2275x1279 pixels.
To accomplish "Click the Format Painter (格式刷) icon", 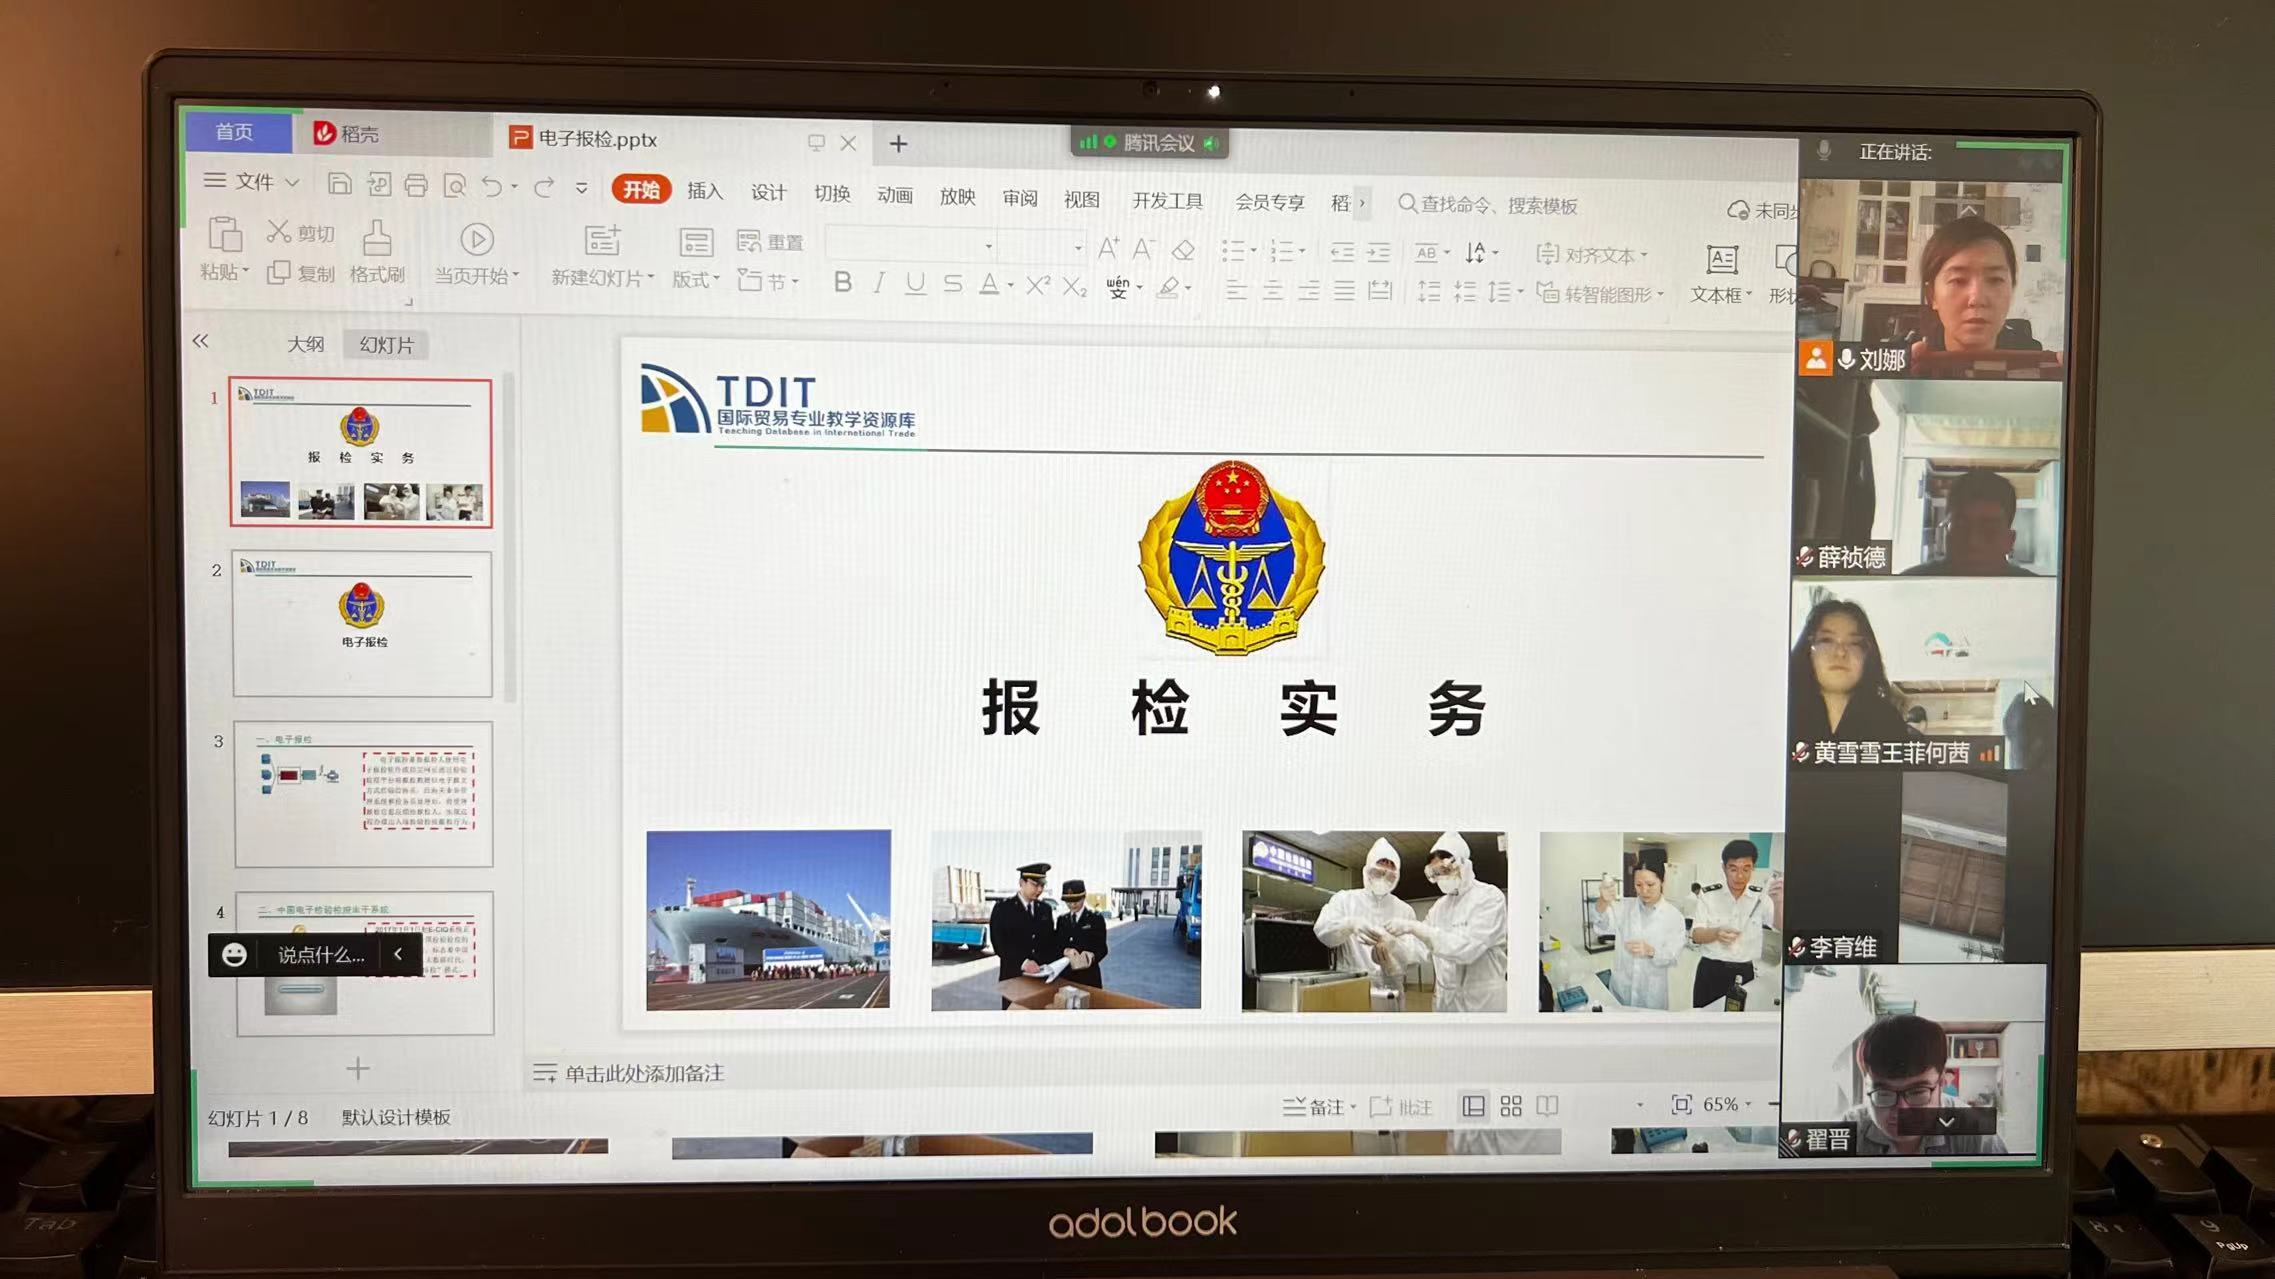I will [376, 240].
